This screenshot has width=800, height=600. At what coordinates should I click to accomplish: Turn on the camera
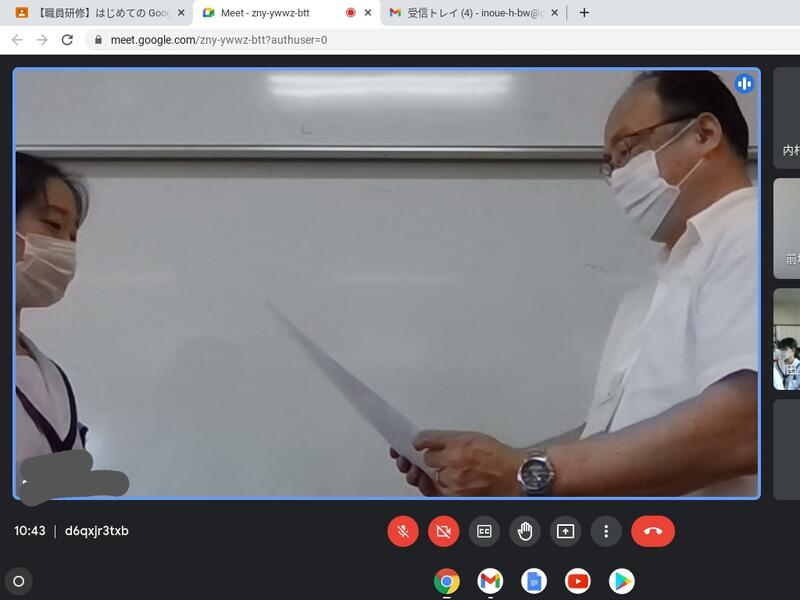[x=443, y=531]
